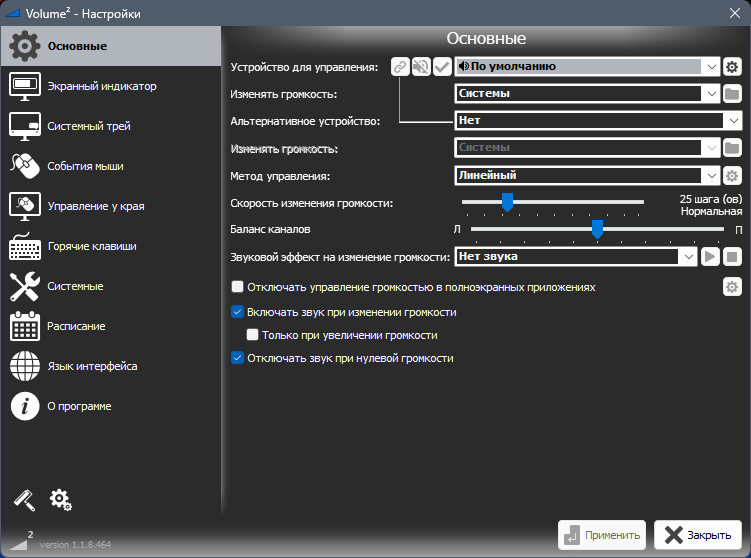Uncheck Включать звук при изменении громкости

pyautogui.click(x=238, y=312)
